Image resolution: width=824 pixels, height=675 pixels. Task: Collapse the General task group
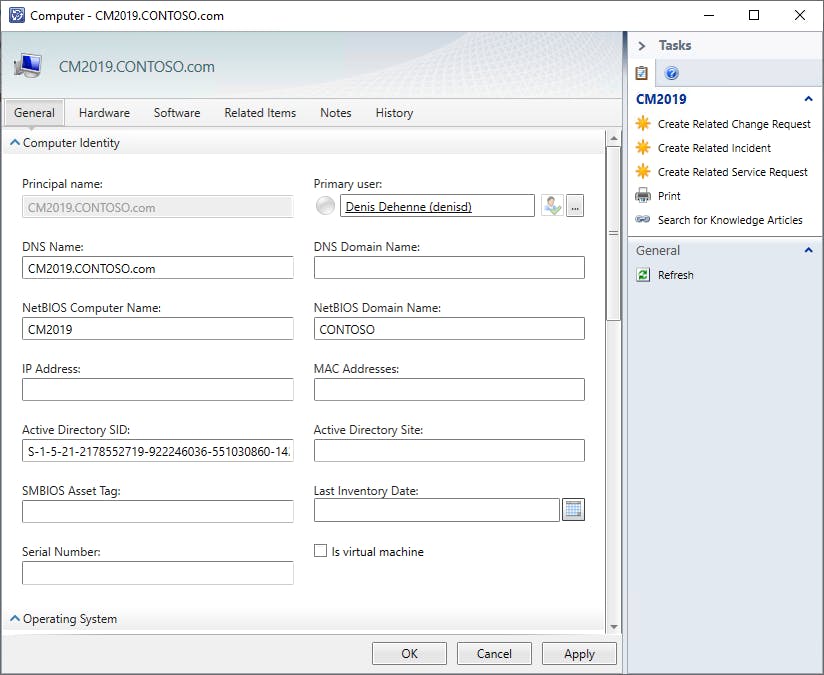tap(809, 250)
